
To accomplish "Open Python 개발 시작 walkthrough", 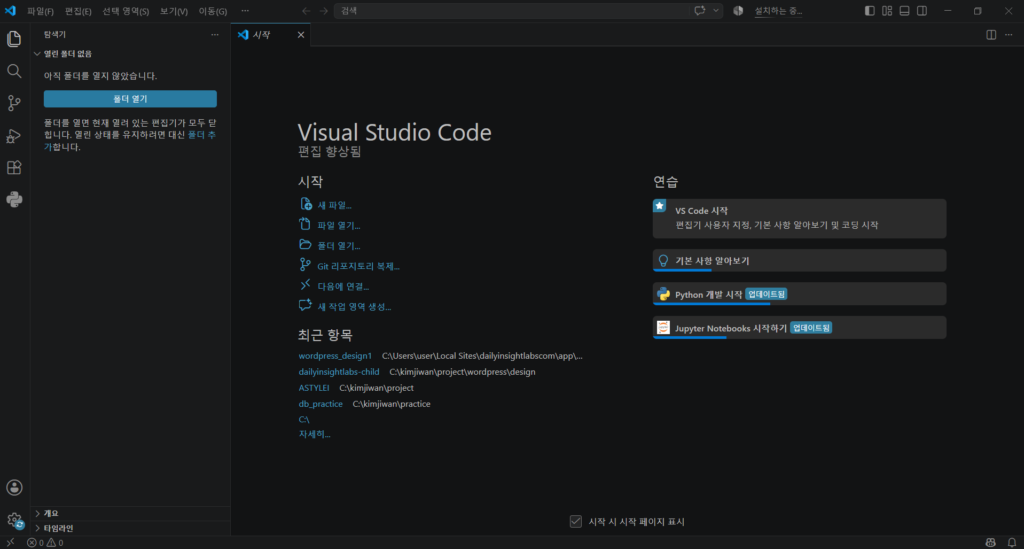I will (x=799, y=294).
